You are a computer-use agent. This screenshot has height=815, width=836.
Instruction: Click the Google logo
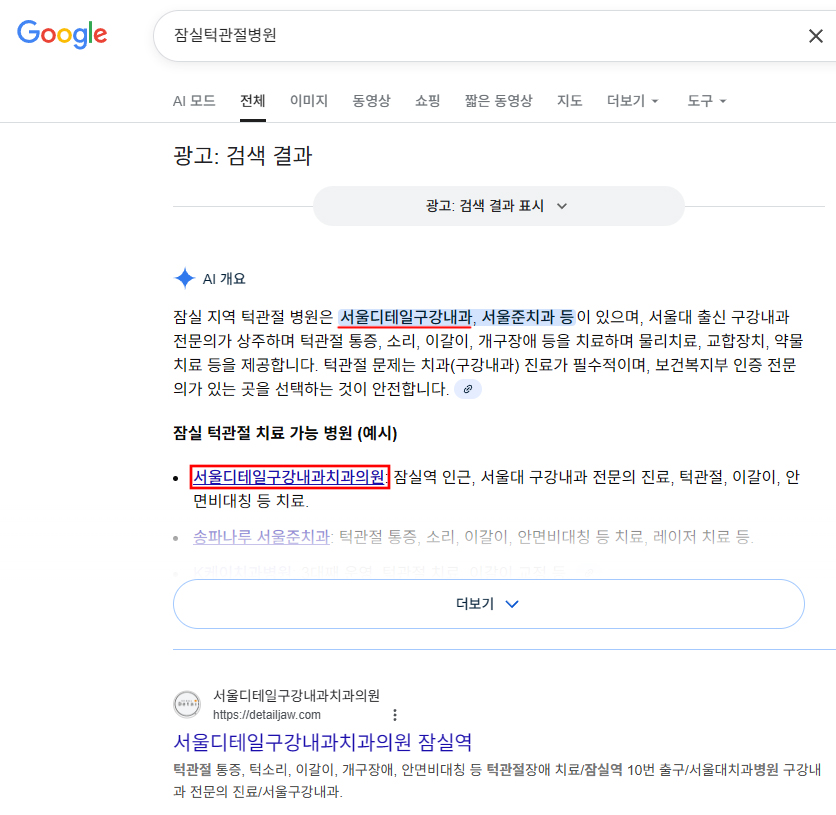click(62, 34)
